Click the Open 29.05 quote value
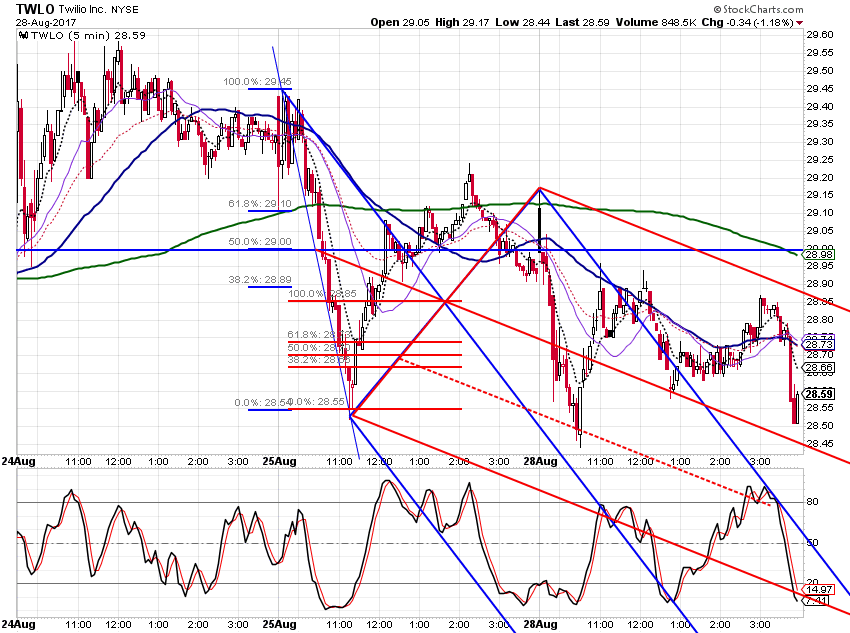This screenshot has height=633, width=850. 400,23
